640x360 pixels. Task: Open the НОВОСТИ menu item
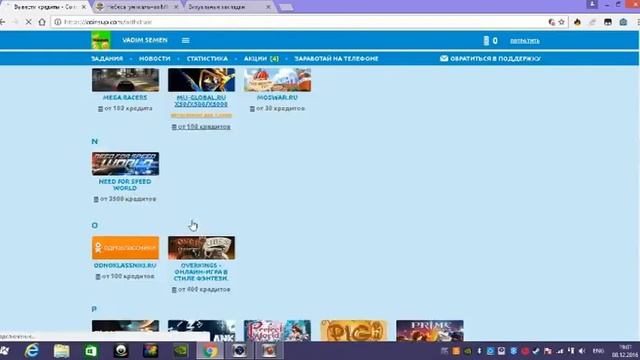coord(155,59)
